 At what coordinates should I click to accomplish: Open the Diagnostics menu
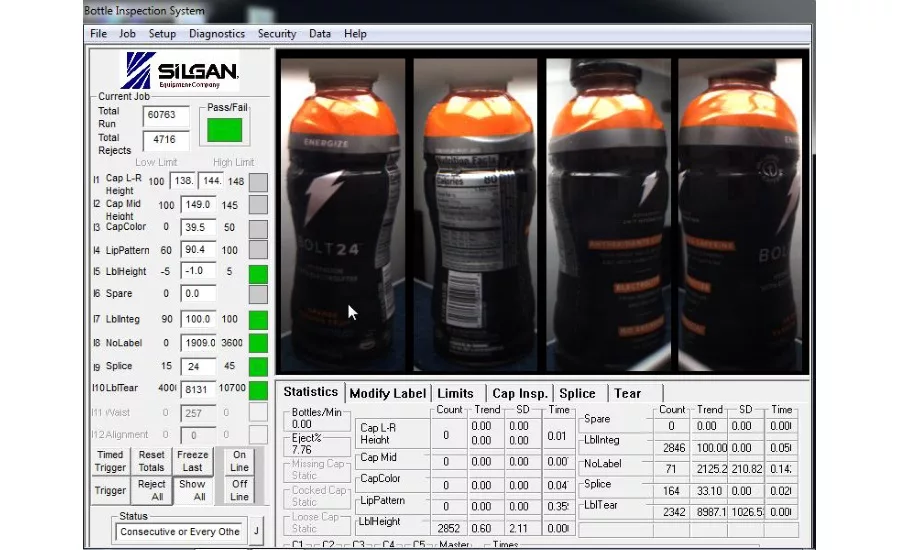click(x=217, y=34)
